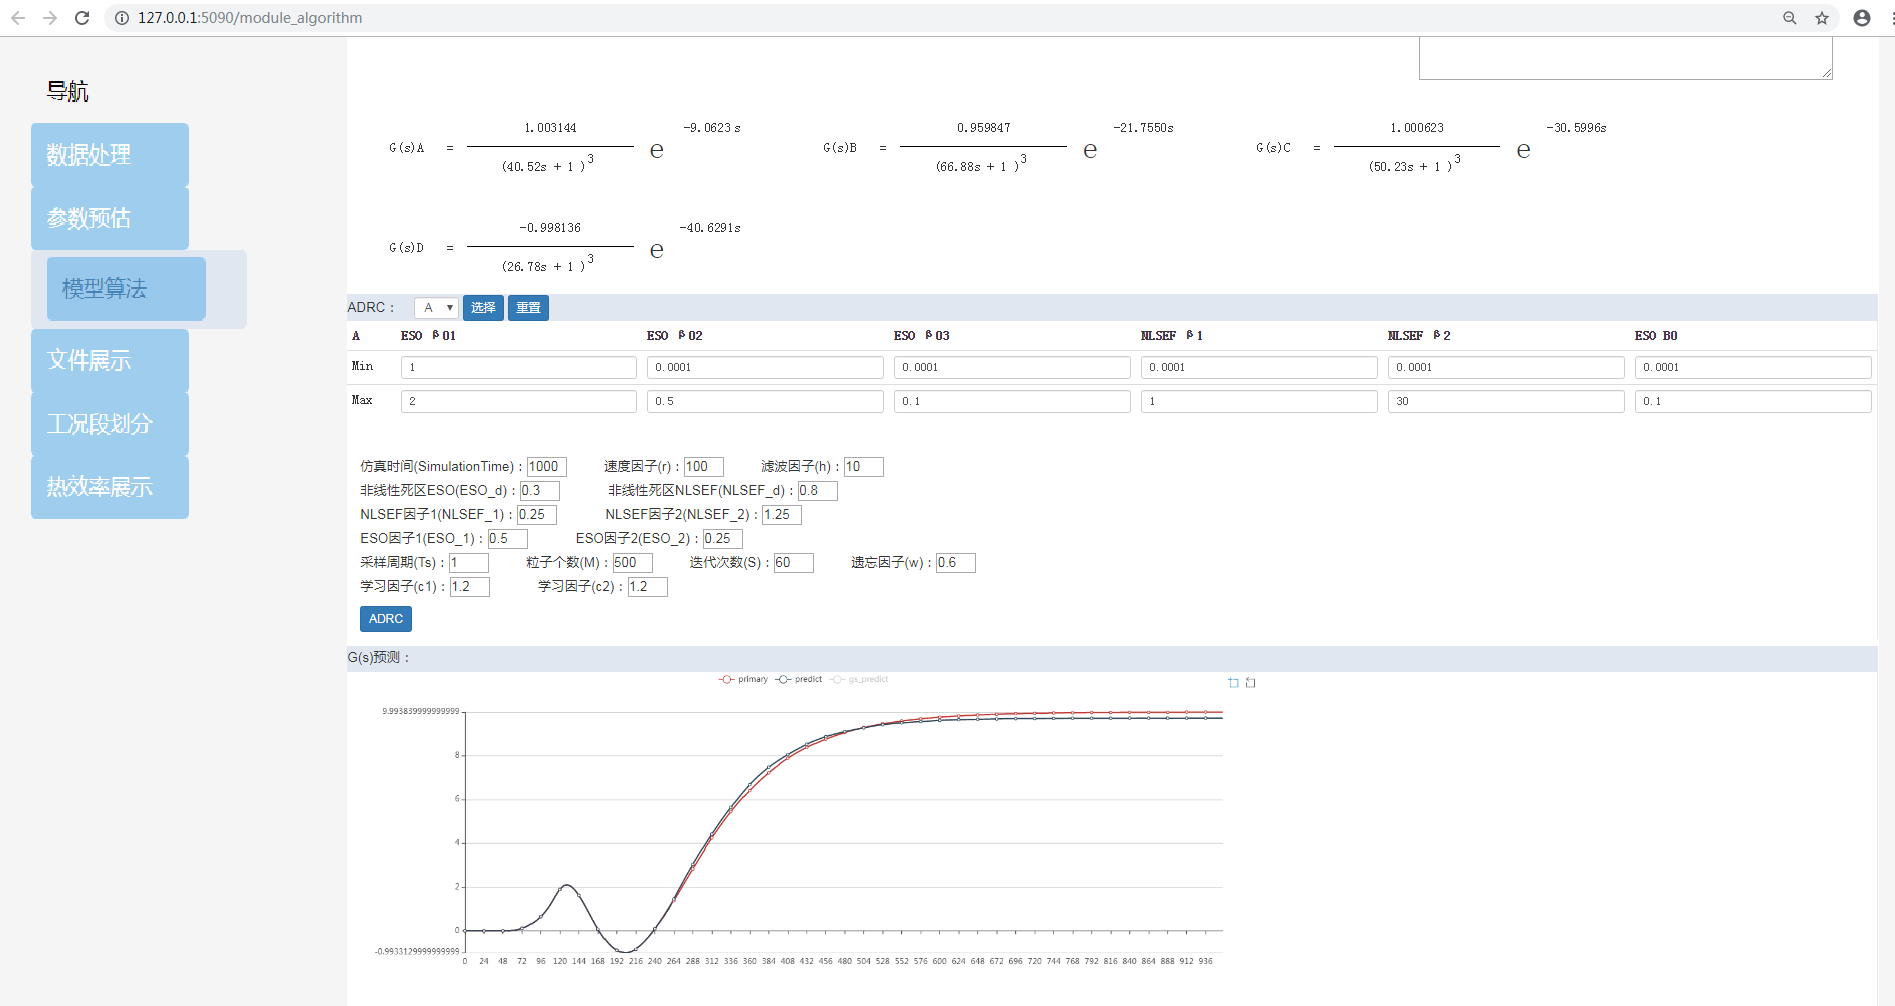Image resolution: width=1895 pixels, height=1006 pixels.
Task: Click the 导航 sidebar heading
Action: click(68, 91)
